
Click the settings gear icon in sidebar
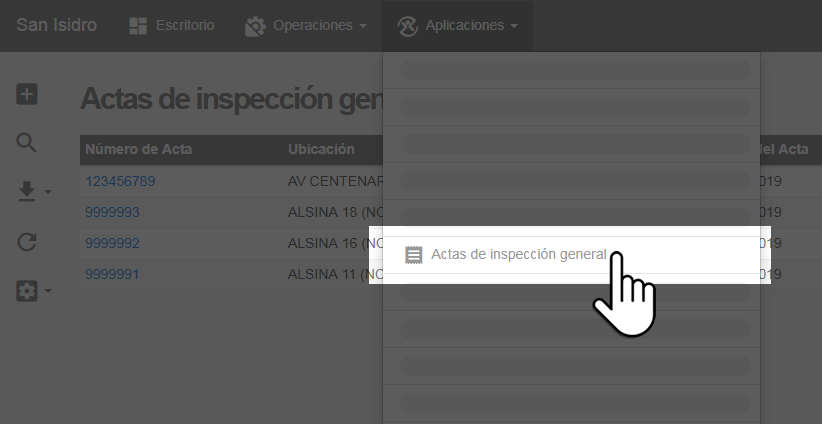click(x=27, y=291)
